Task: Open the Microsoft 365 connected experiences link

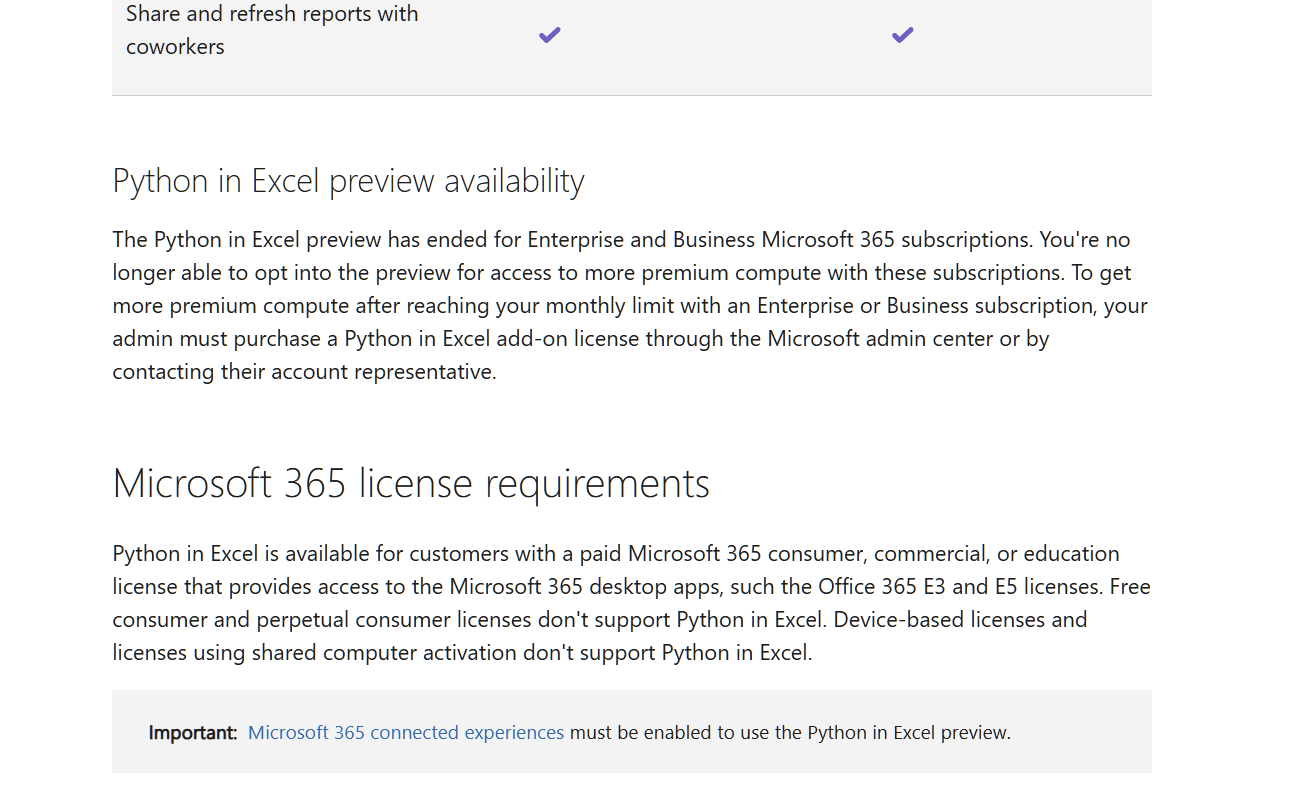Action: 406,732
